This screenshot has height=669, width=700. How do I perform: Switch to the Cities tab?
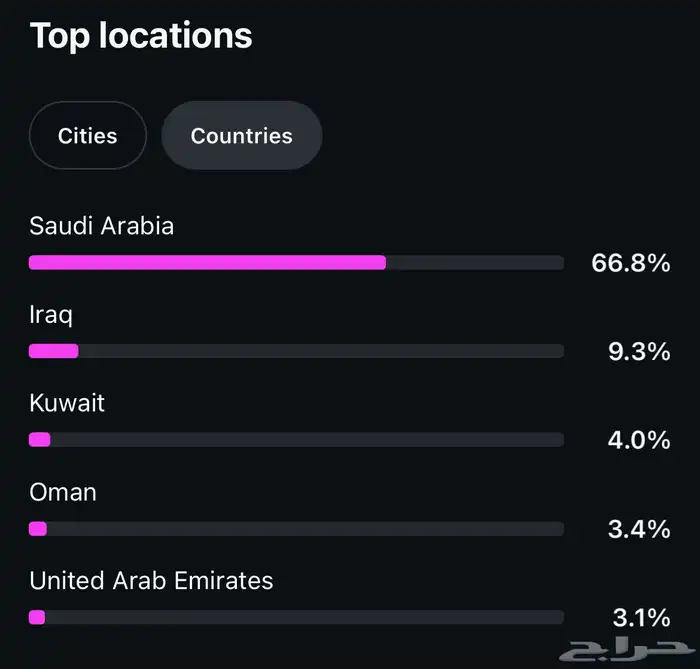click(x=88, y=136)
